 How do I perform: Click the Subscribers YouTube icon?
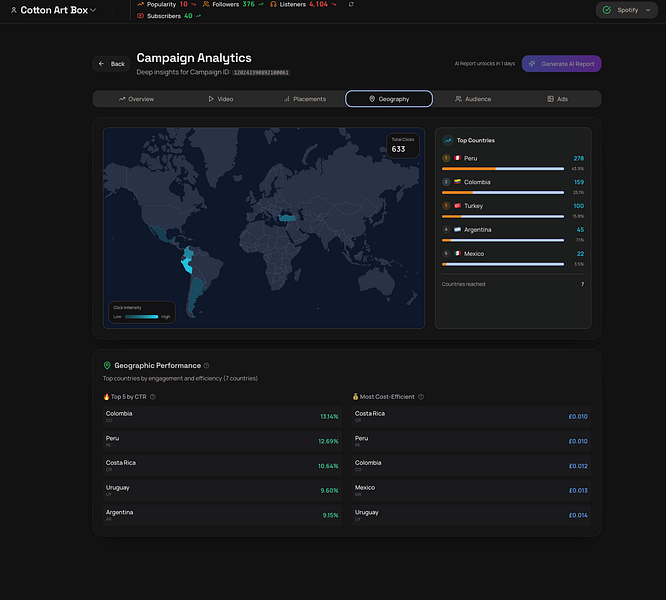point(140,16)
